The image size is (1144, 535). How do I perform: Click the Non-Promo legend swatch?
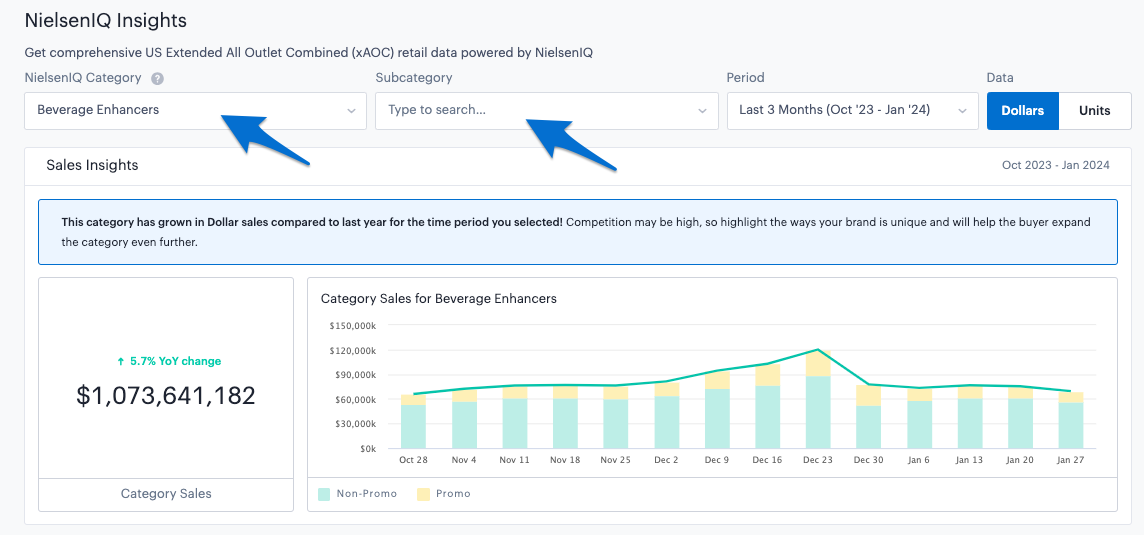[325, 494]
